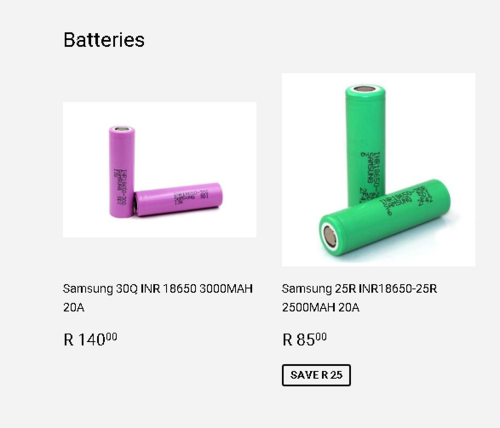Image resolution: width=500 pixels, height=428 pixels.
Task: Click the 20A line under Samsung 30Q
Action: click(74, 307)
